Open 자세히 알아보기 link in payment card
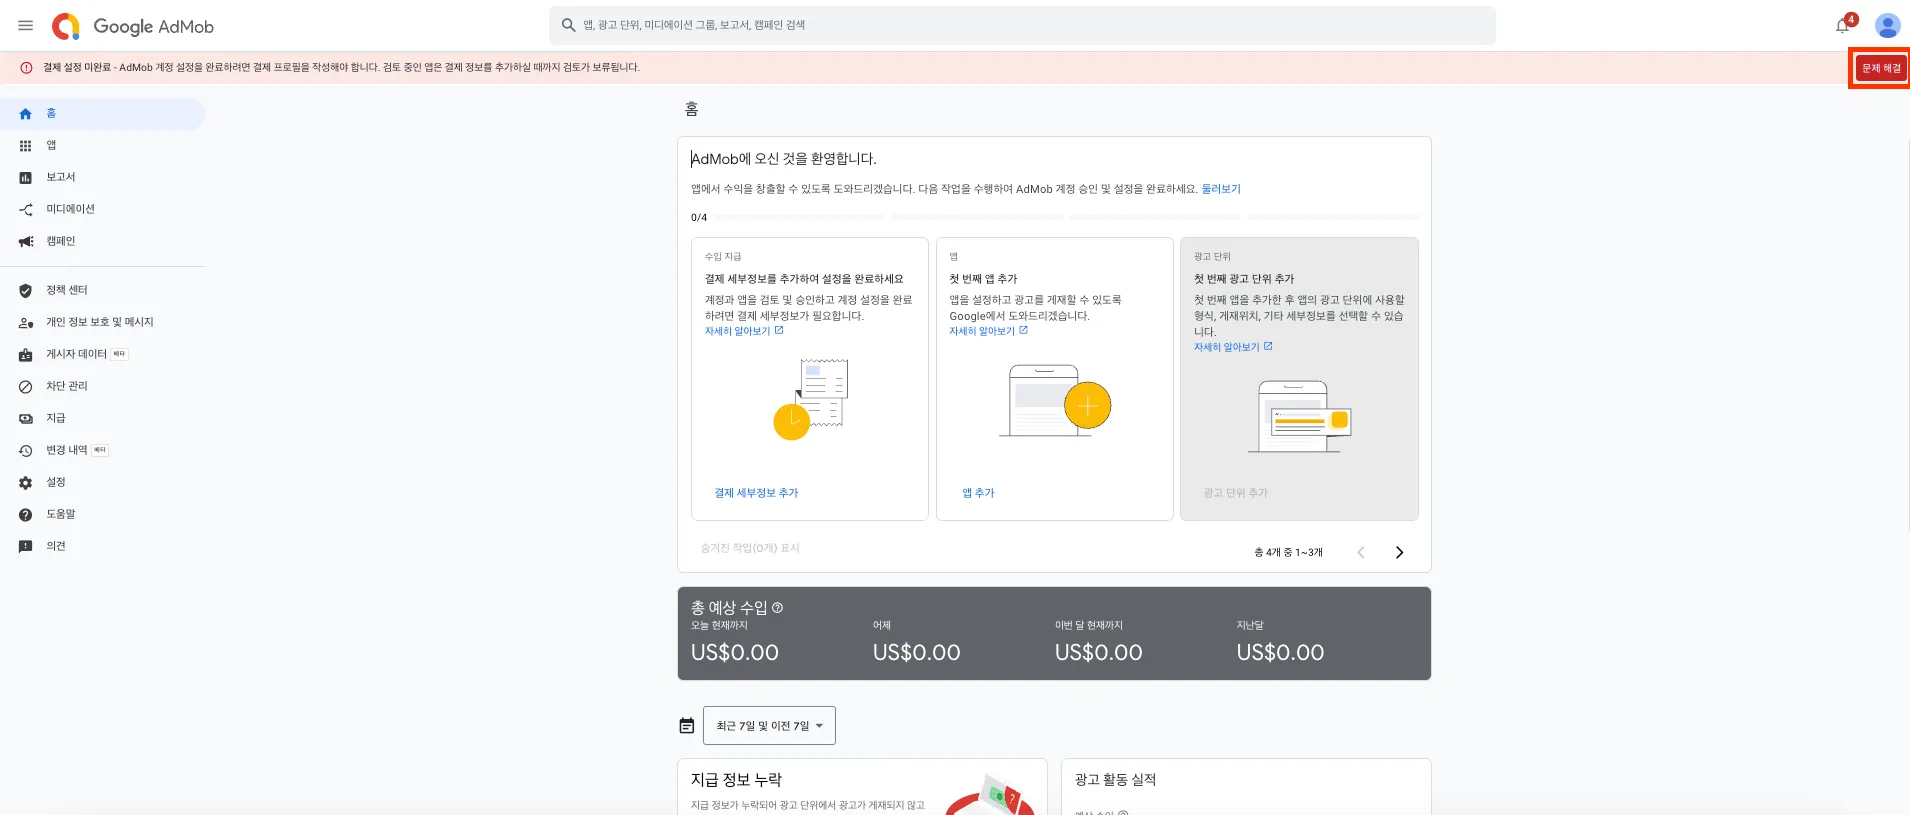 (744, 331)
